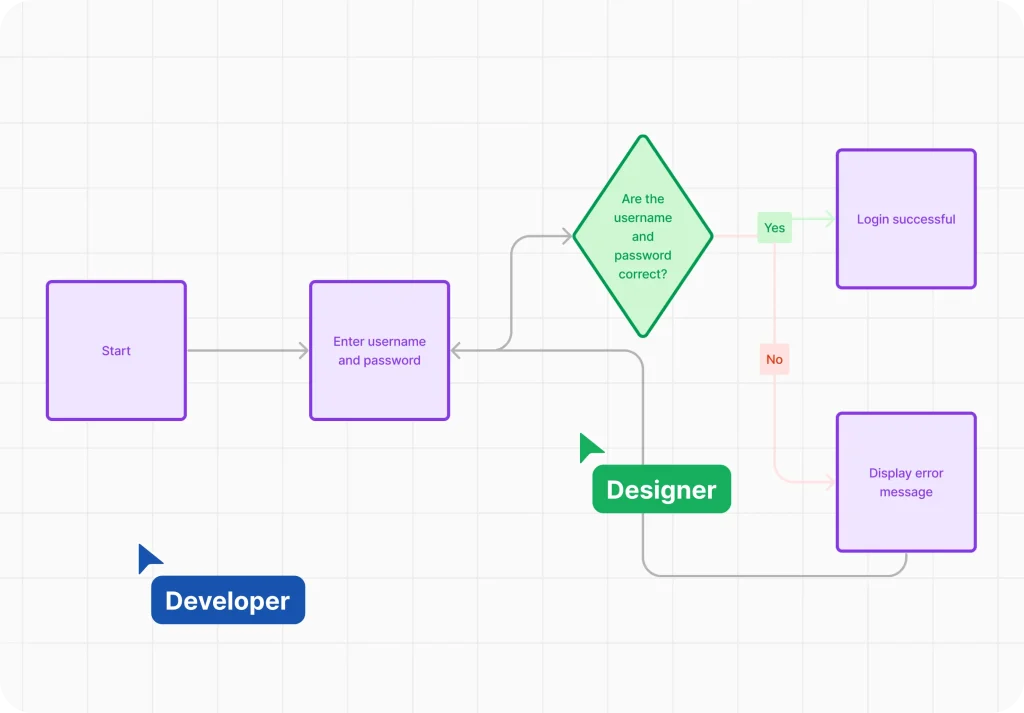Select arrowhead pointing into Display error message
This screenshot has width=1024, height=713.
click(x=830, y=483)
